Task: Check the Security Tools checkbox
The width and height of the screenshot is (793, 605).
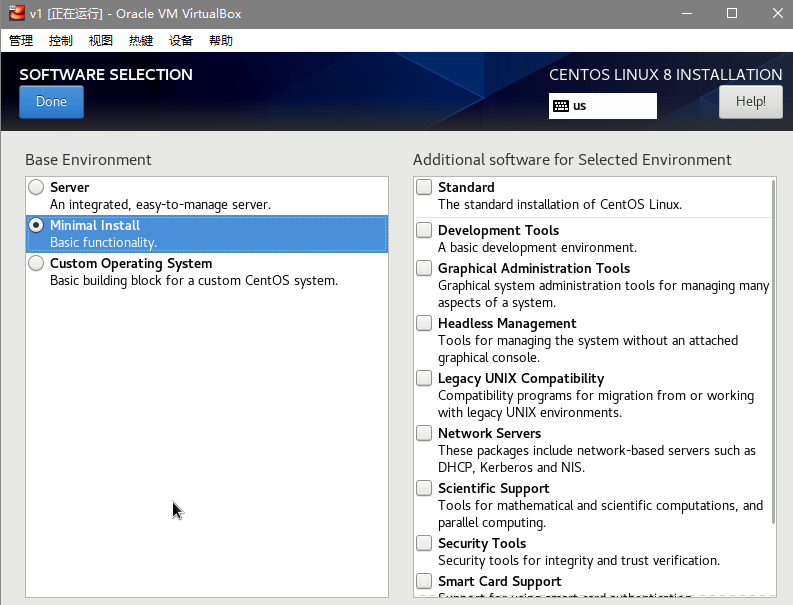Action: [x=424, y=543]
